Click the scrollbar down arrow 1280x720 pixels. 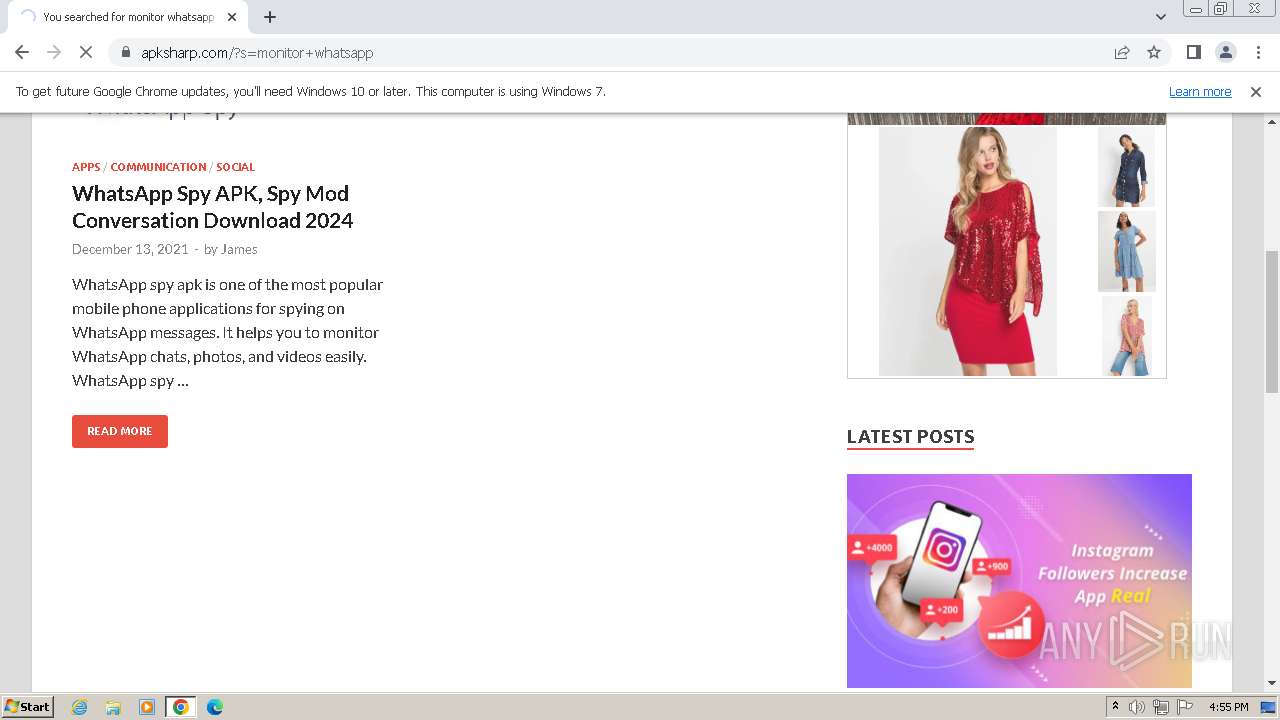coord(1272,683)
